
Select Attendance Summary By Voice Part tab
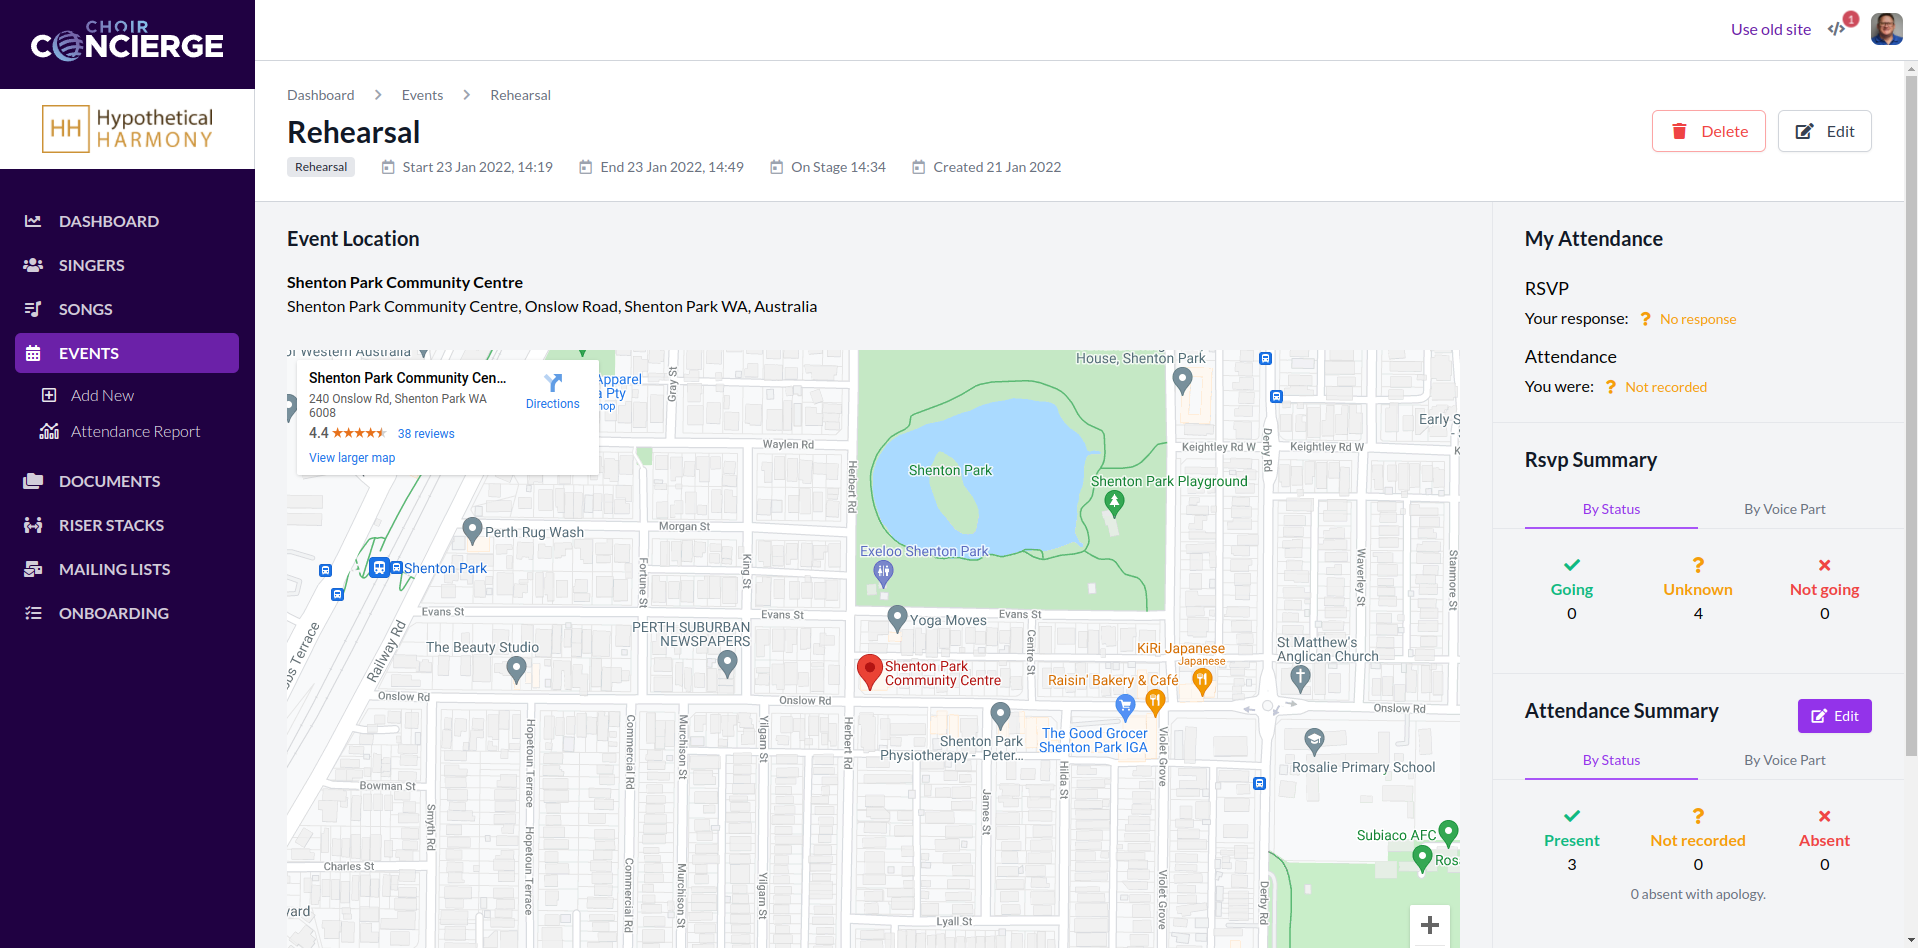[1784, 760]
